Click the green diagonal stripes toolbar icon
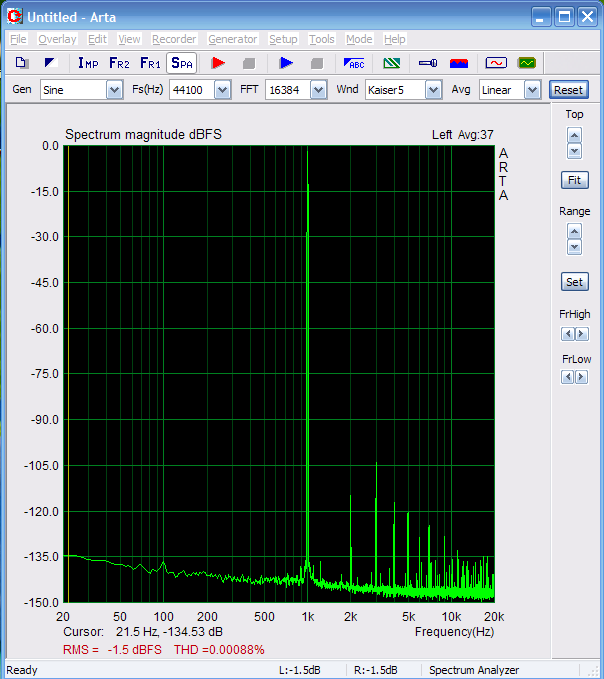 [x=392, y=63]
